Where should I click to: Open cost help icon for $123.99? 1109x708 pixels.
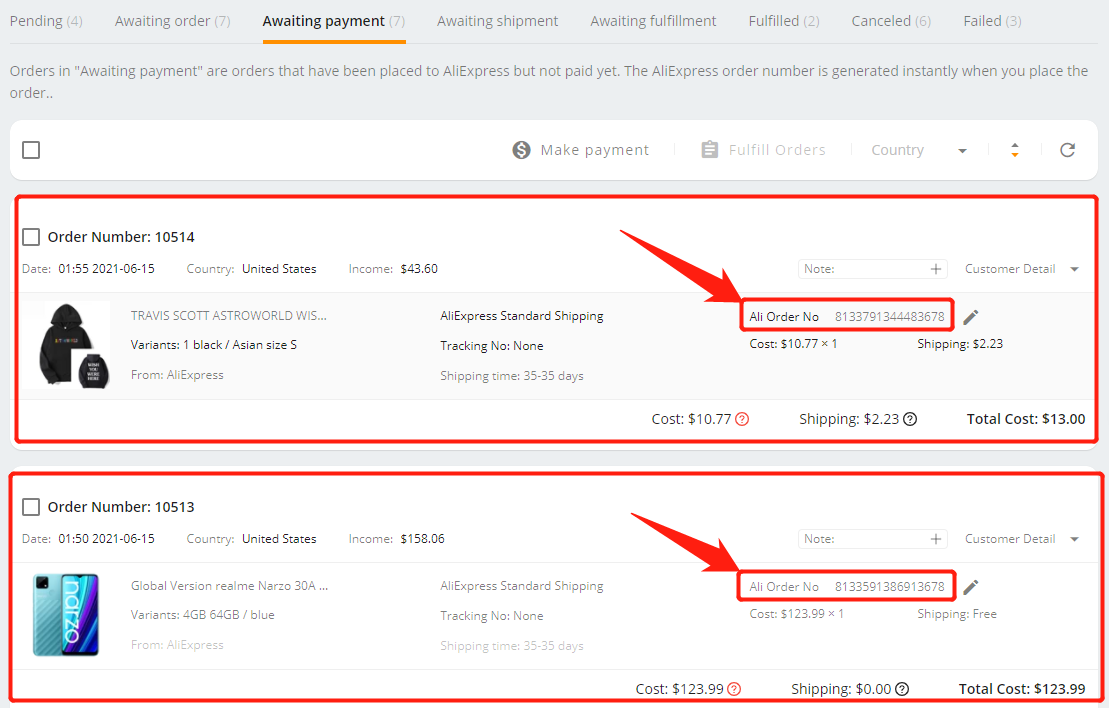[x=734, y=689]
